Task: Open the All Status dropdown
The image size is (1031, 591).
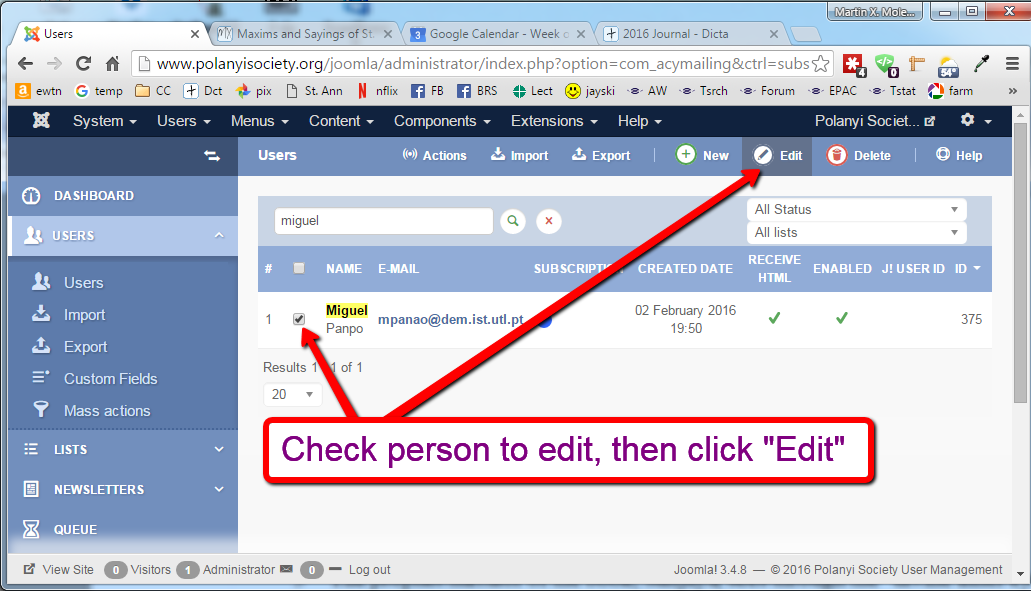Action: pyautogui.click(x=856, y=209)
